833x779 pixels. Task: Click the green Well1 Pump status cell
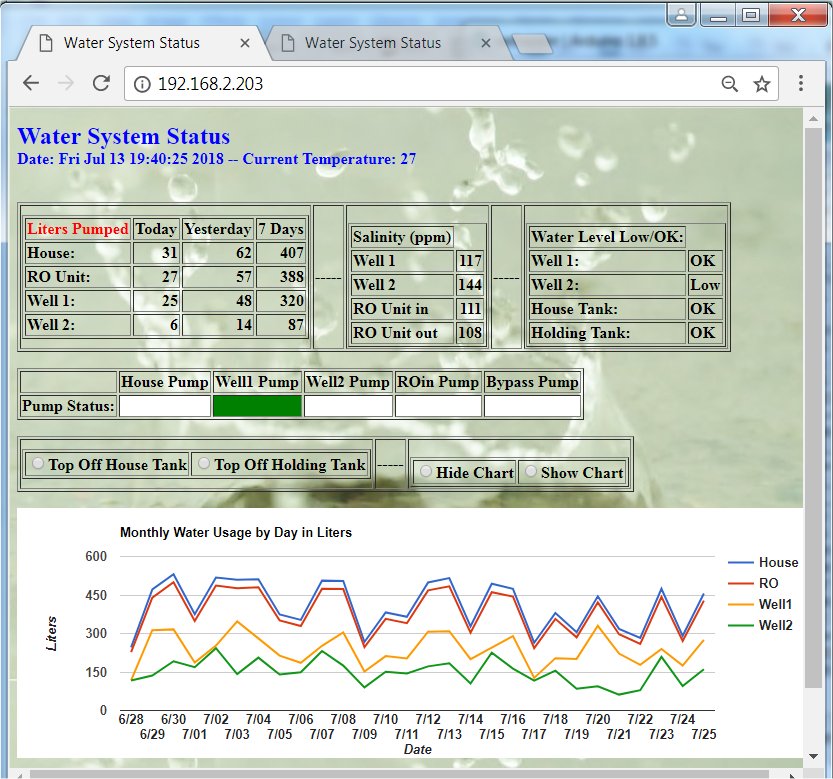(257, 405)
